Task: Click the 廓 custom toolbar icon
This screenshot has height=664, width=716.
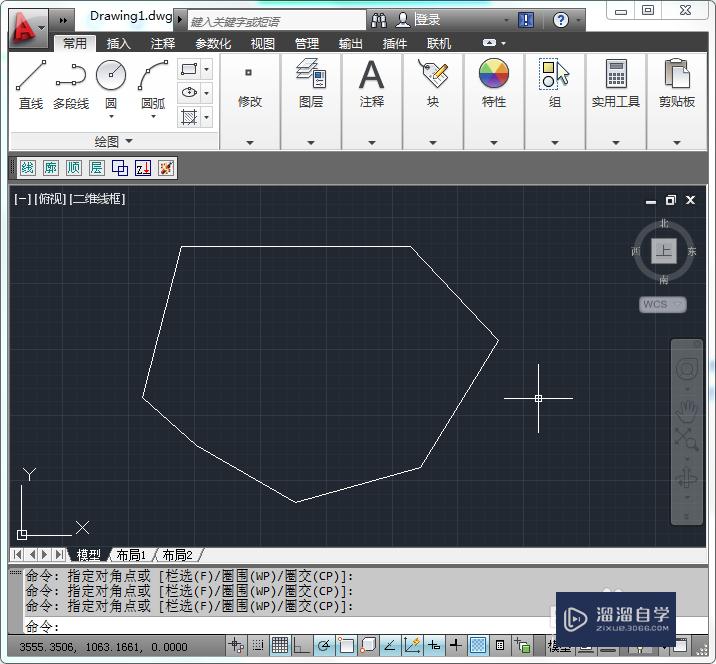Action: click(x=50, y=168)
